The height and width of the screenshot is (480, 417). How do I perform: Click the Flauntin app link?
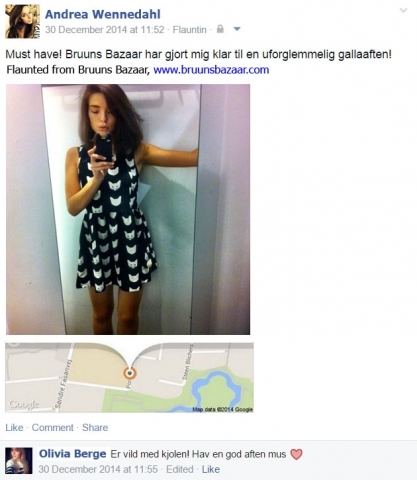pyautogui.click(x=190, y=30)
